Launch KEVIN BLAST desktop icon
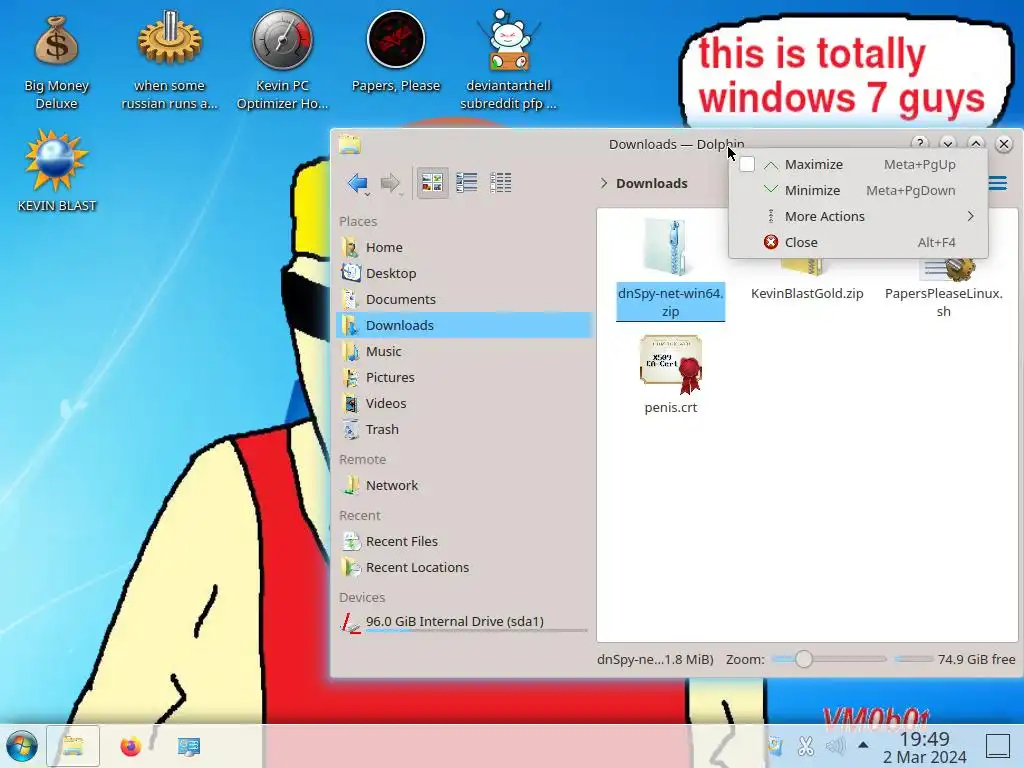The width and height of the screenshot is (1024, 768). 57,170
